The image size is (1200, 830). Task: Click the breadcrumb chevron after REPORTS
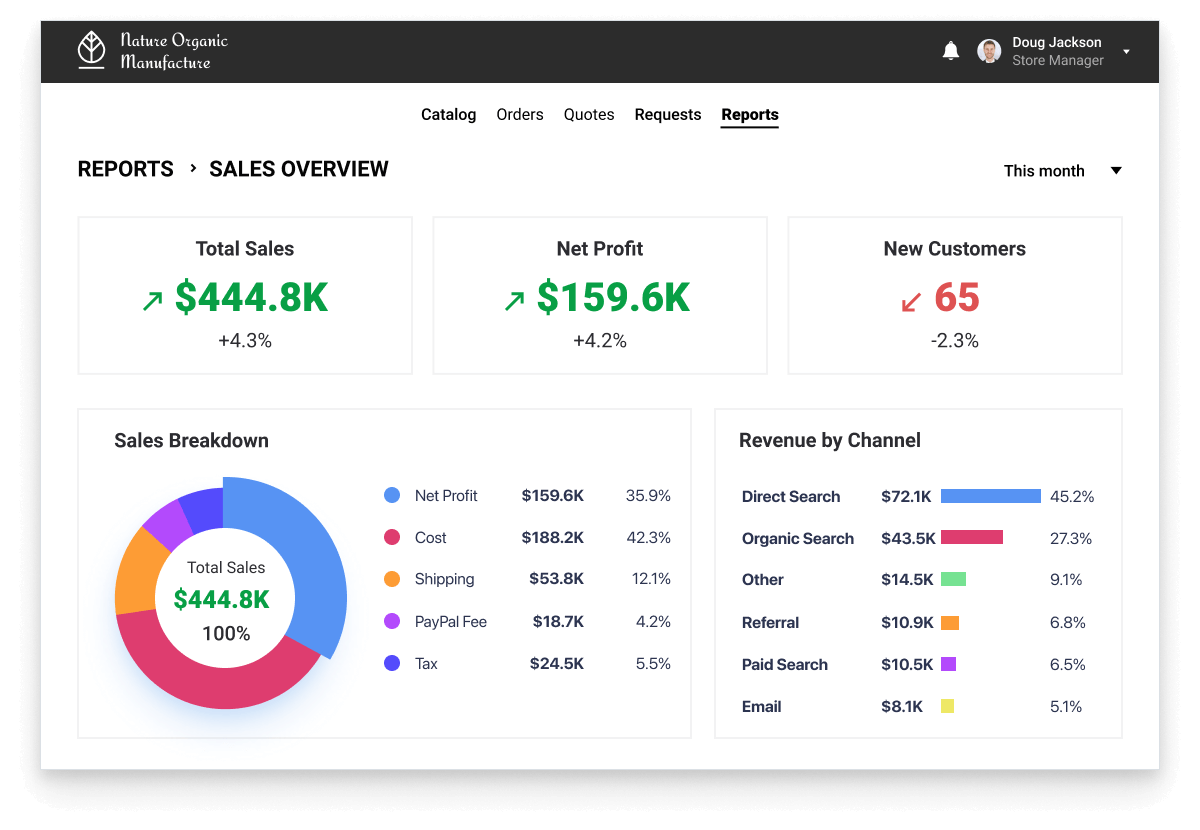point(193,169)
